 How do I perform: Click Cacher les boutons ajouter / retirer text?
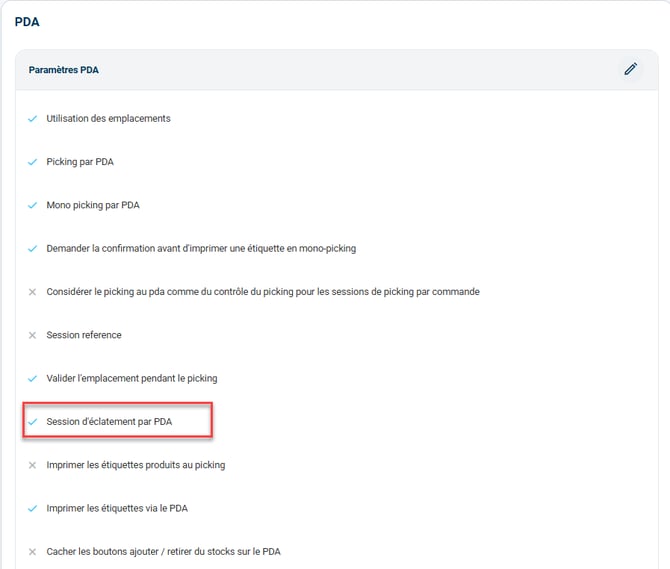pos(164,551)
